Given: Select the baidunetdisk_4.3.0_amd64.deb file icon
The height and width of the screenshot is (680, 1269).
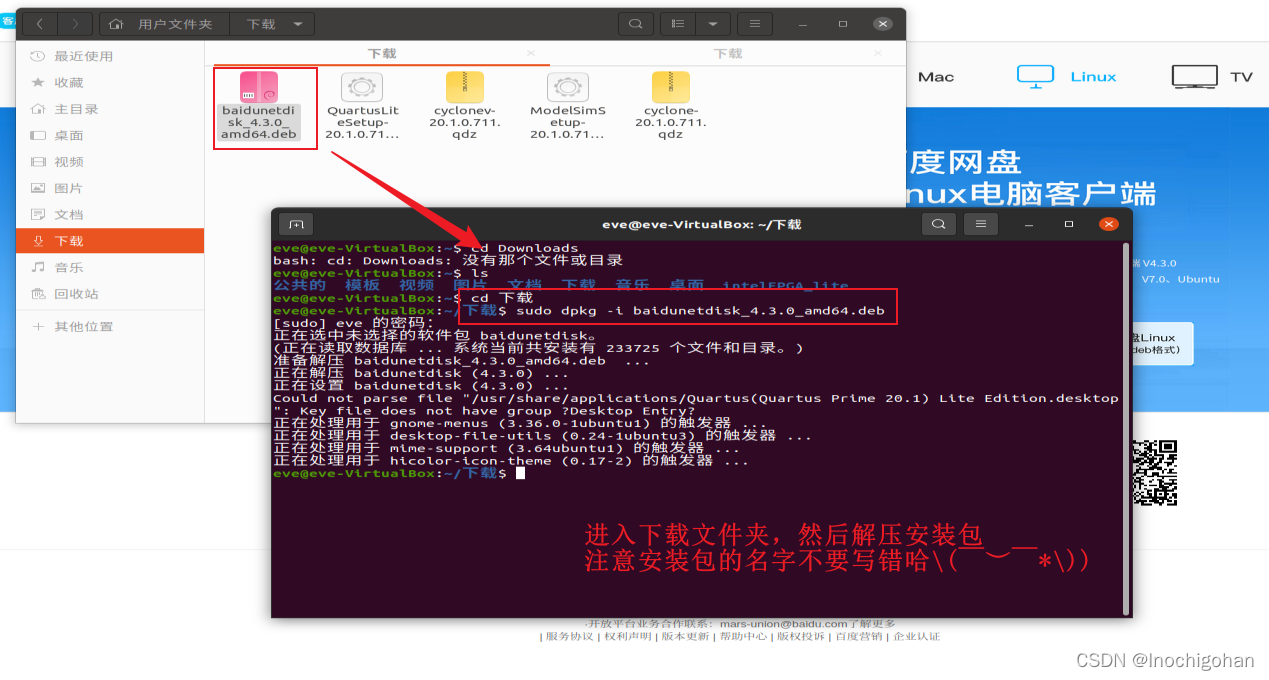Looking at the screenshot, I should pos(258,87).
